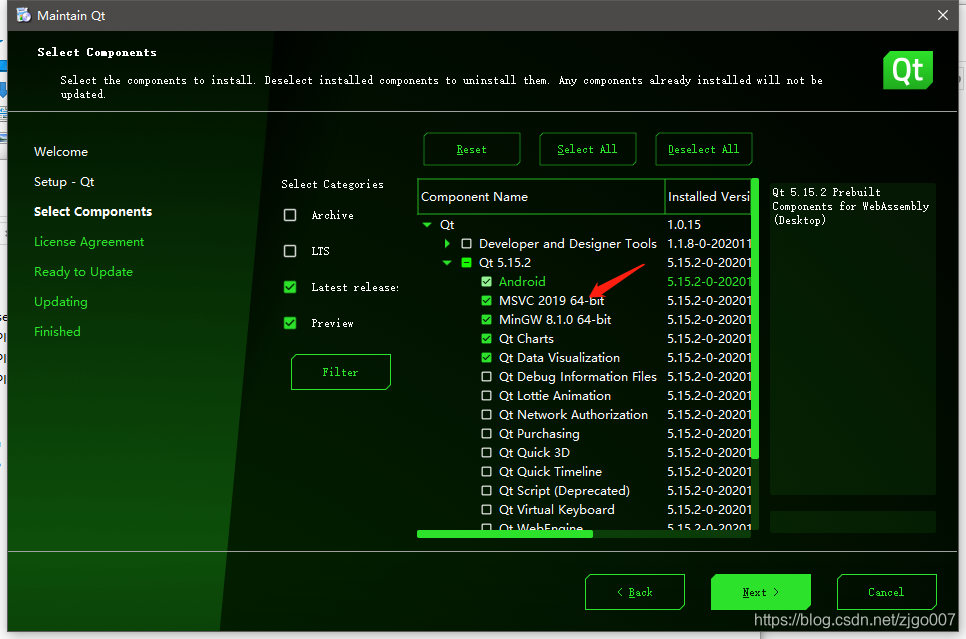Check Qt Network Authorization component
This screenshot has width=966, height=639.
point(487,415)
